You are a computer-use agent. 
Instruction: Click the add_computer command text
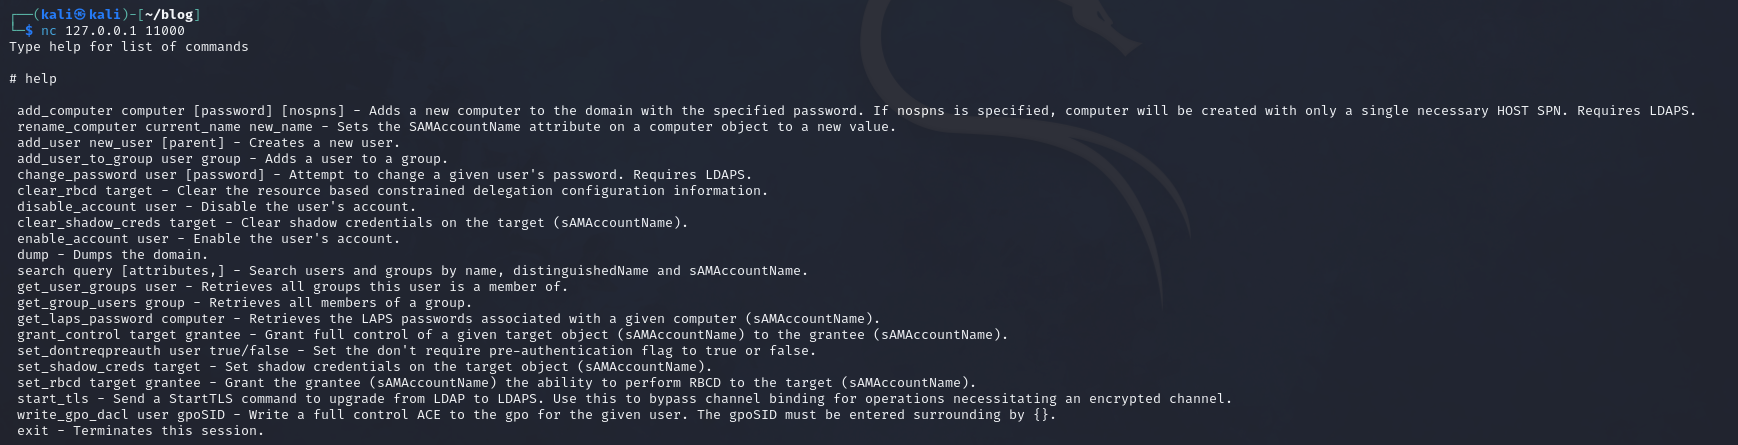click(x=65, y=111)
